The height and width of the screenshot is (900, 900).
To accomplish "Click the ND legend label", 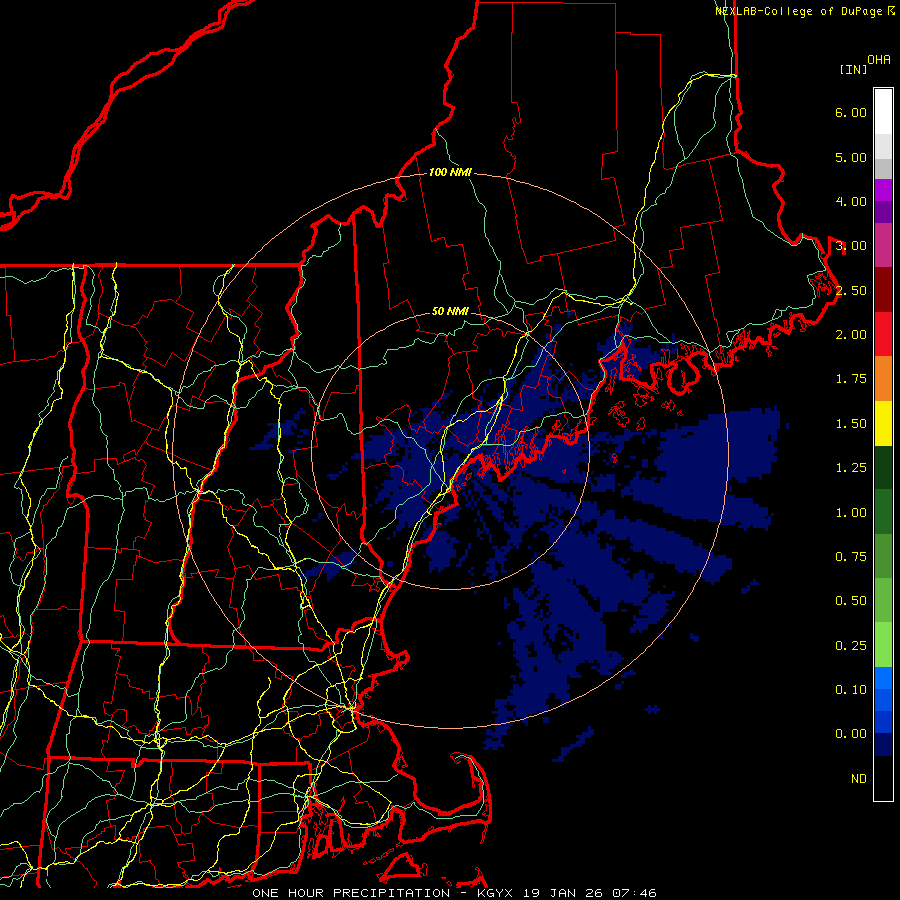I will (859, 779).
